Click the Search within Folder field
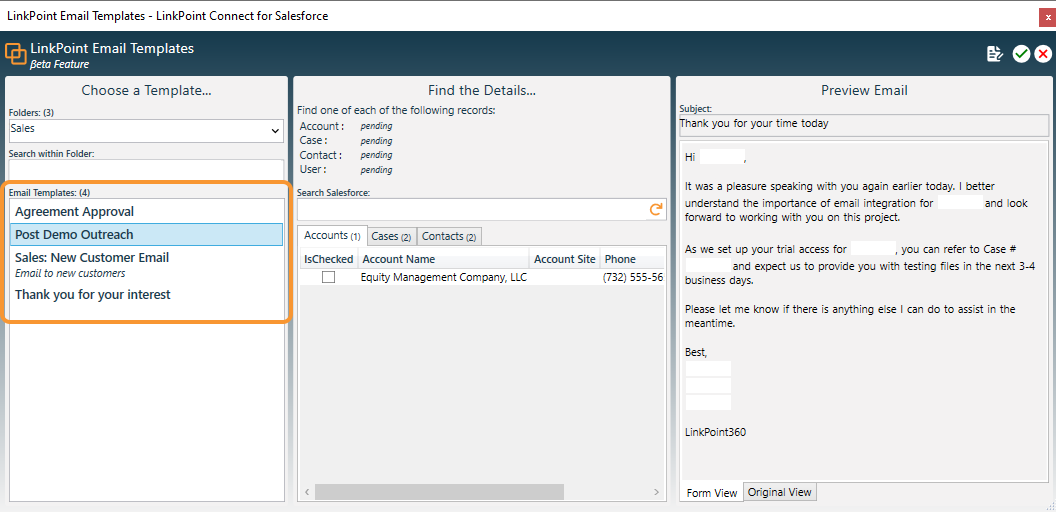 (x=146, y=170)
